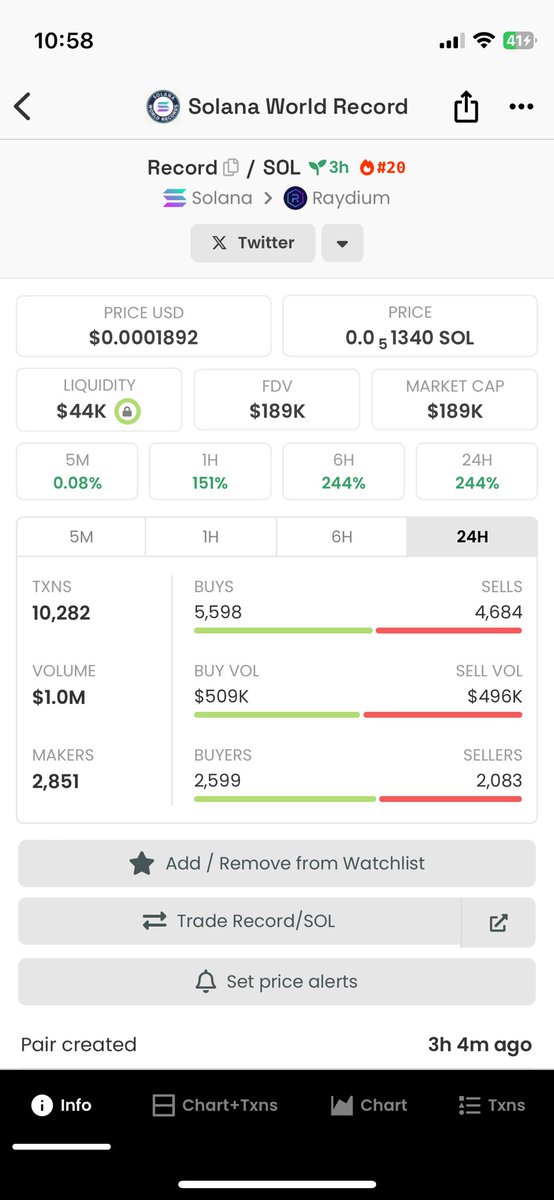
Task: Tap the Solana World Record logo
Action: click(x=163, y=107)
